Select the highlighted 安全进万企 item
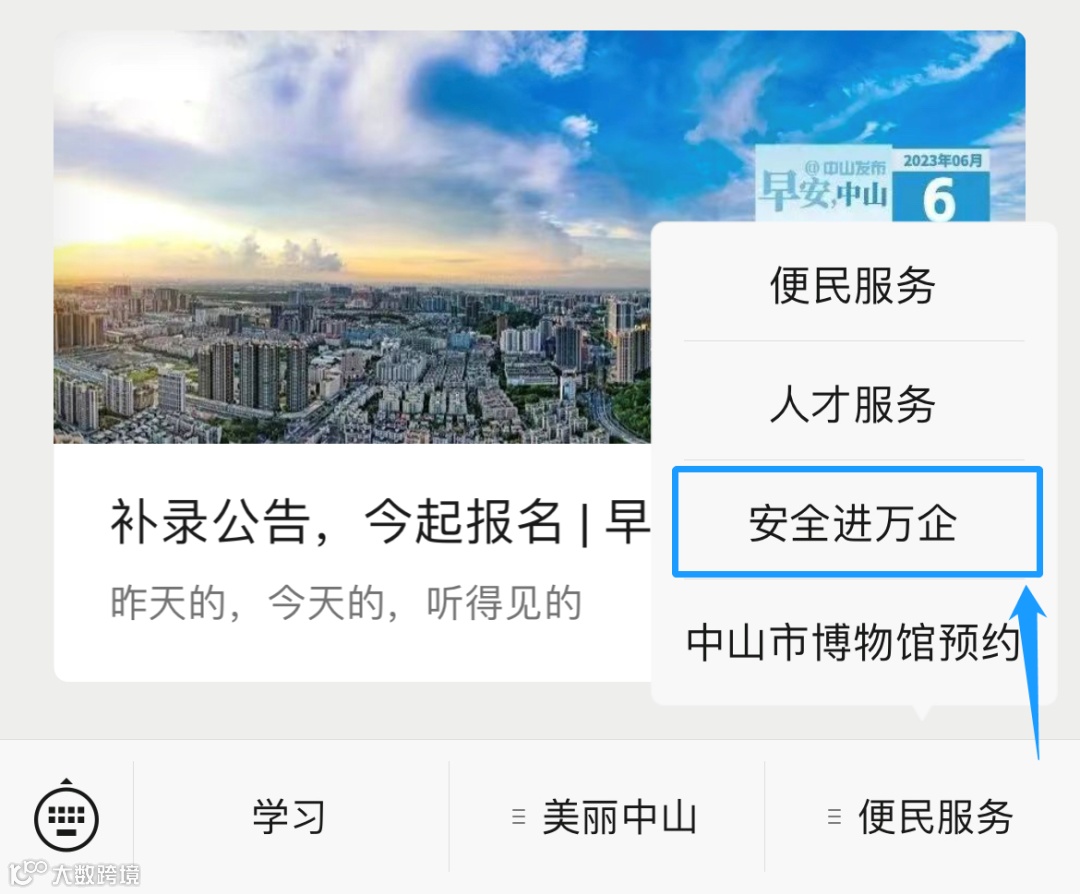1080x894 pixels. 857,521
